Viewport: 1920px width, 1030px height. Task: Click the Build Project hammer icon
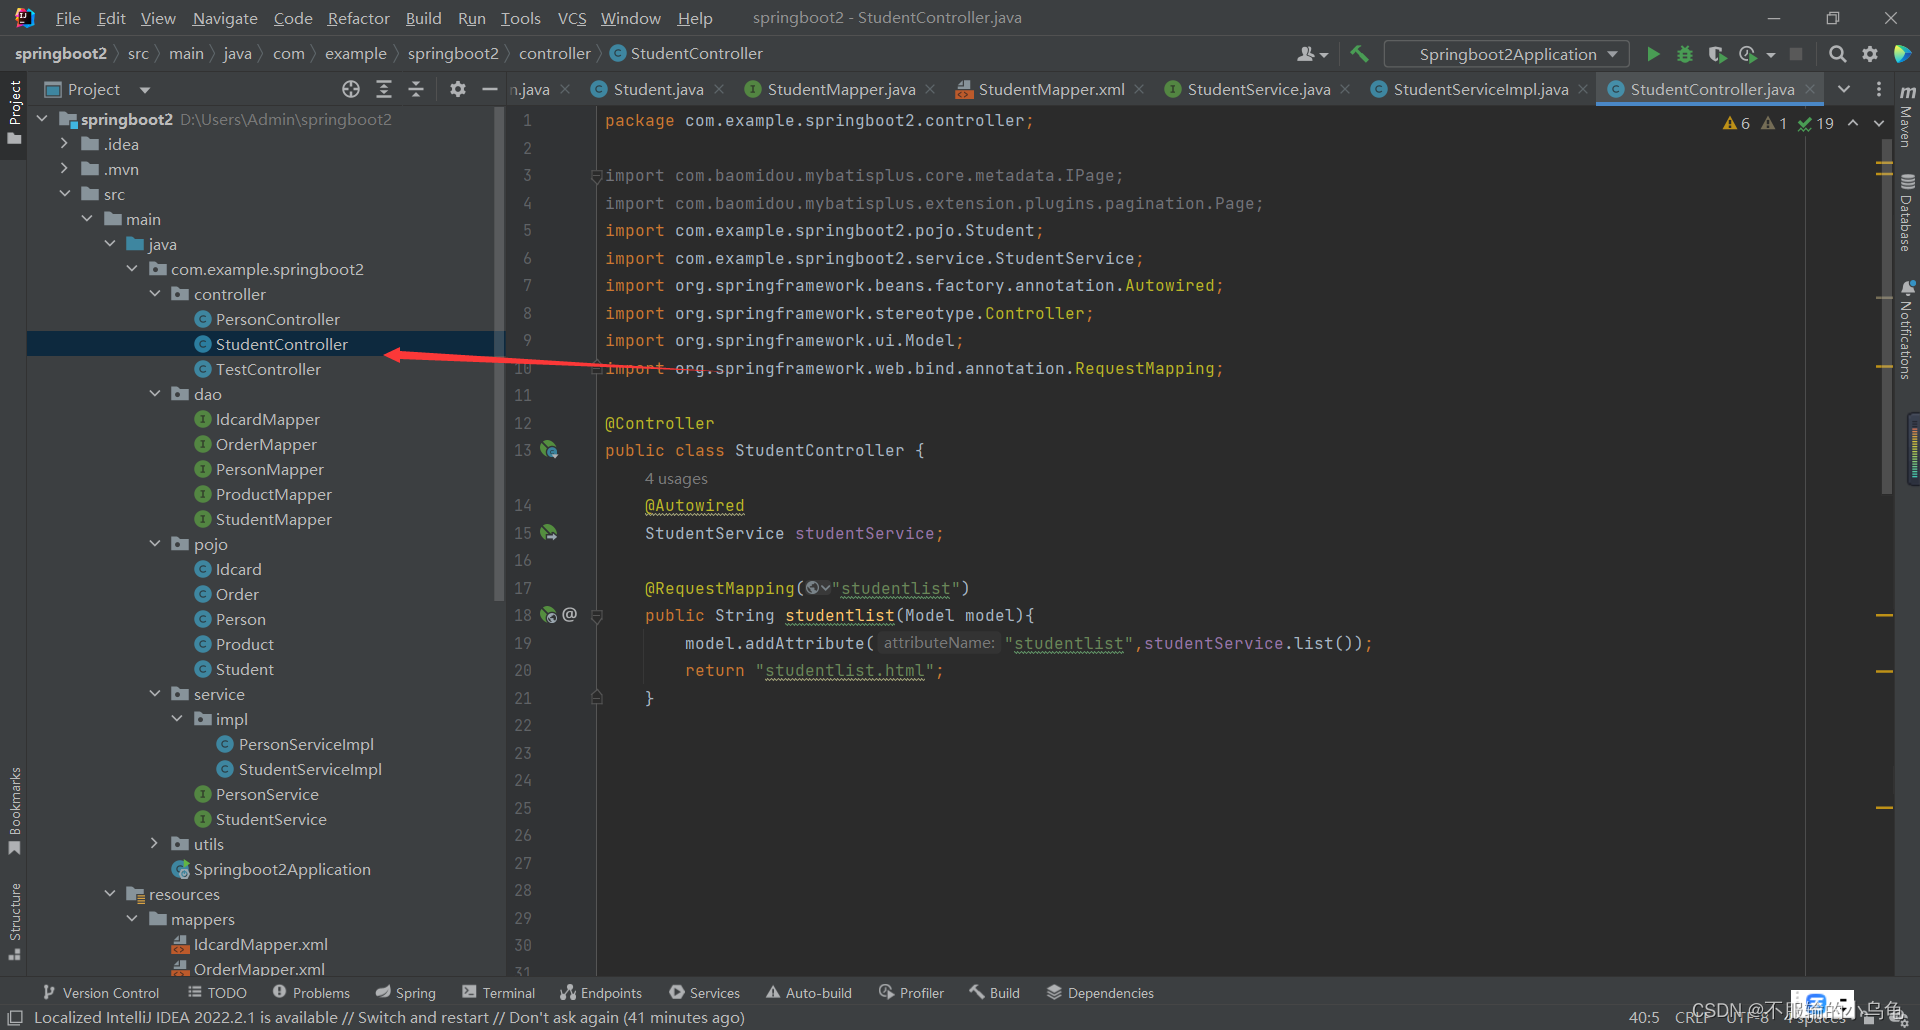point(1359,54)
